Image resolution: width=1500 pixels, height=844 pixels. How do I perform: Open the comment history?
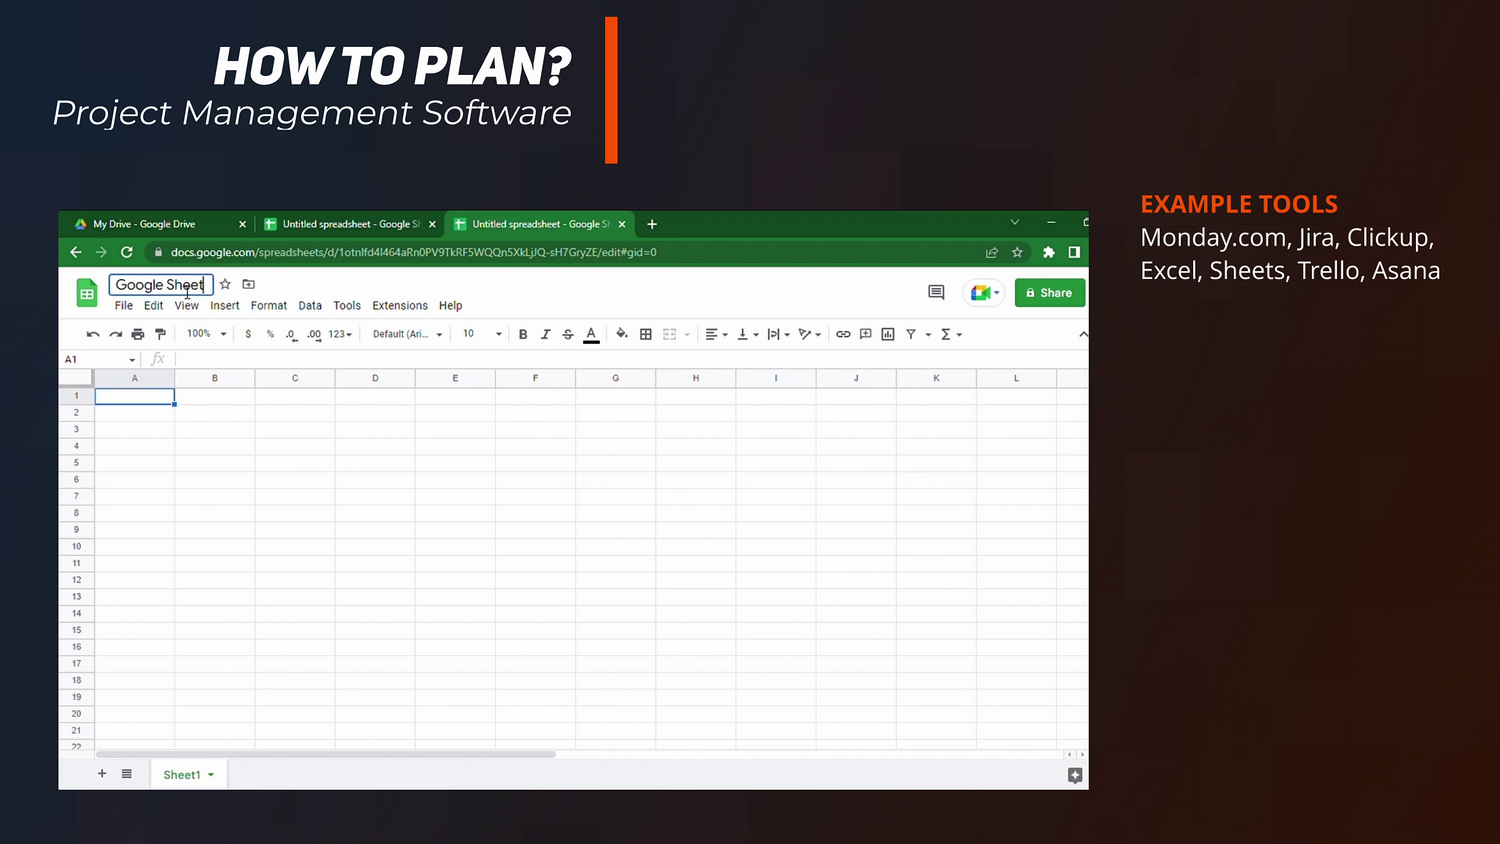click(936, 292)
